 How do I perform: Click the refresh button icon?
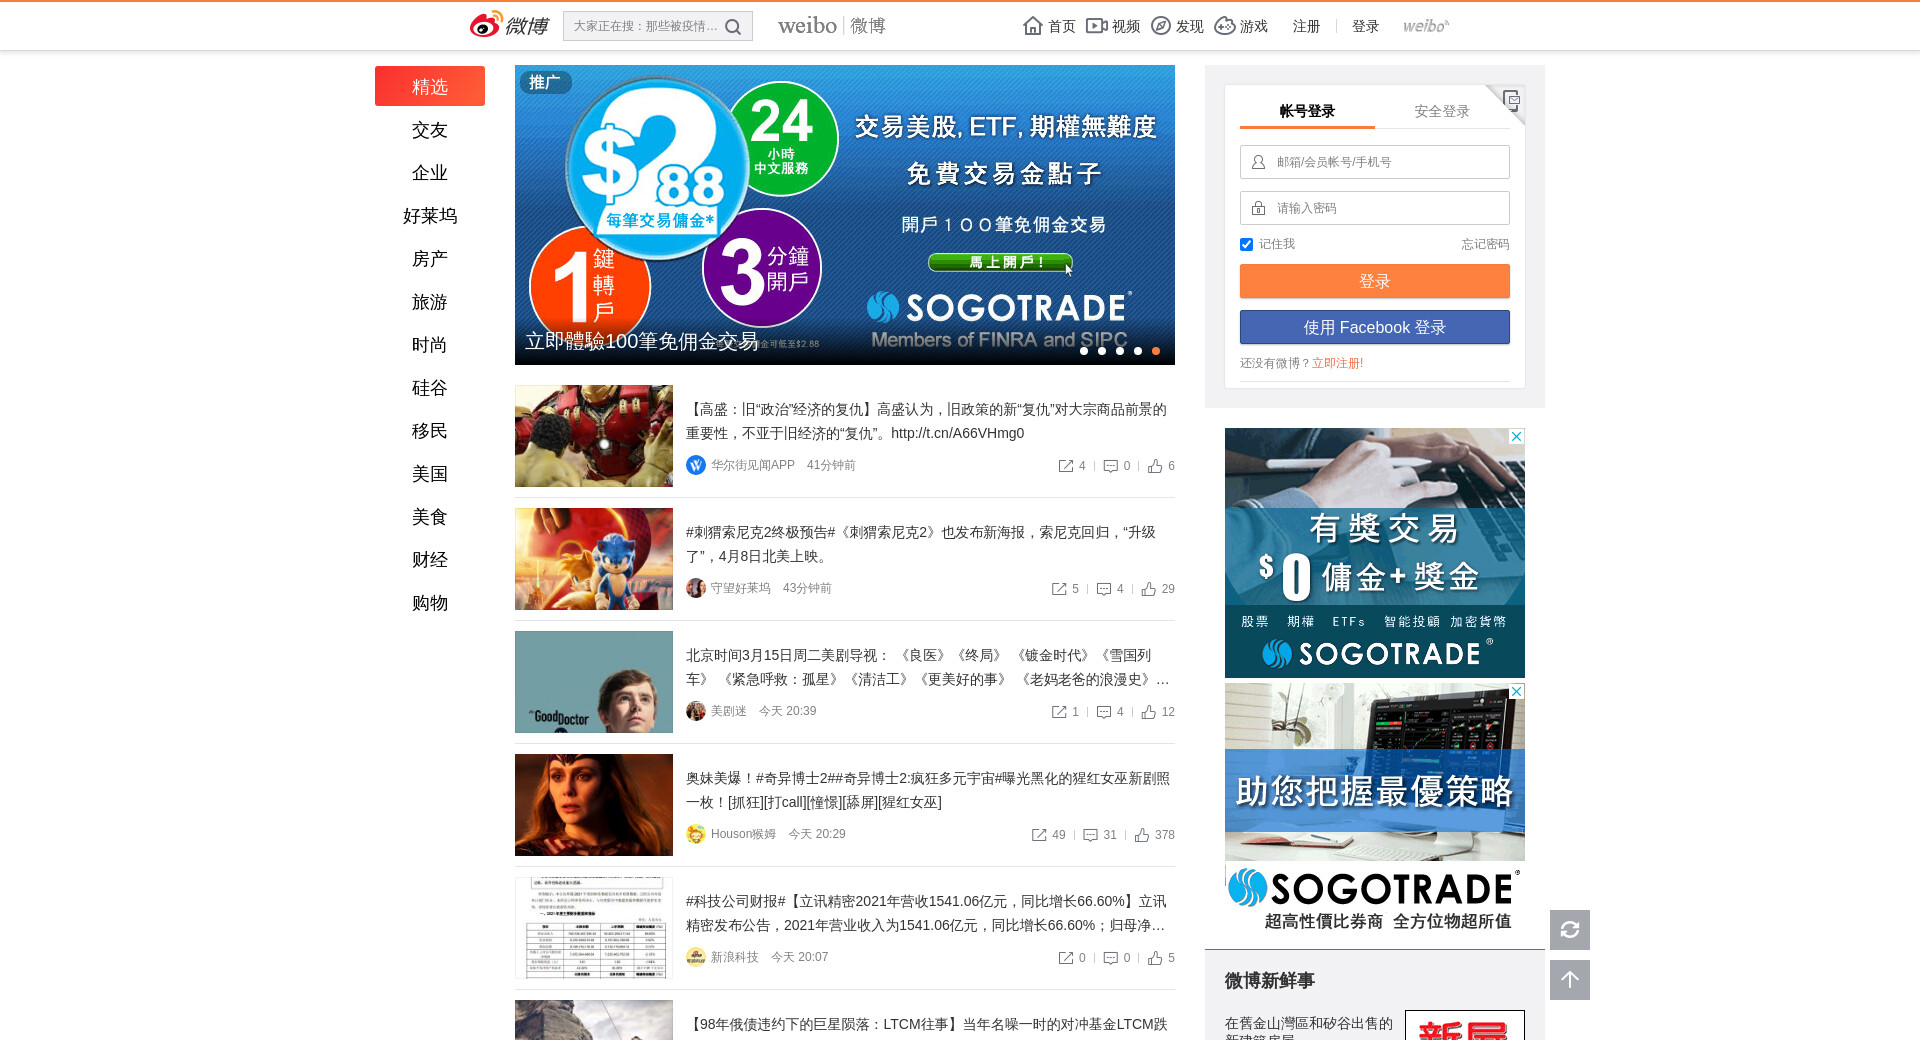(x=1569, y=930)
